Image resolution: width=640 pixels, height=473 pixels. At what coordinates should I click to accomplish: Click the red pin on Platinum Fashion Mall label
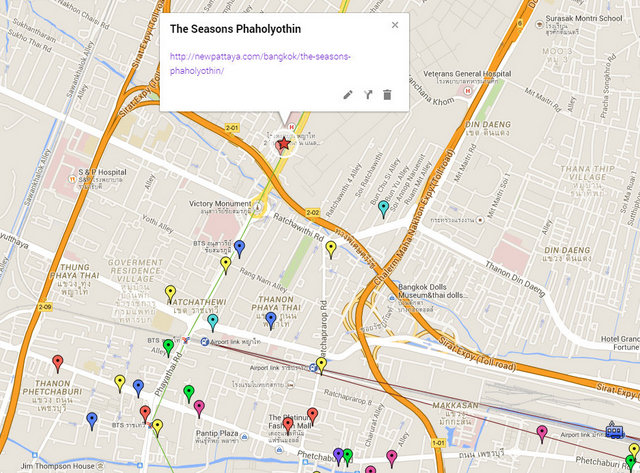(288, 426)
